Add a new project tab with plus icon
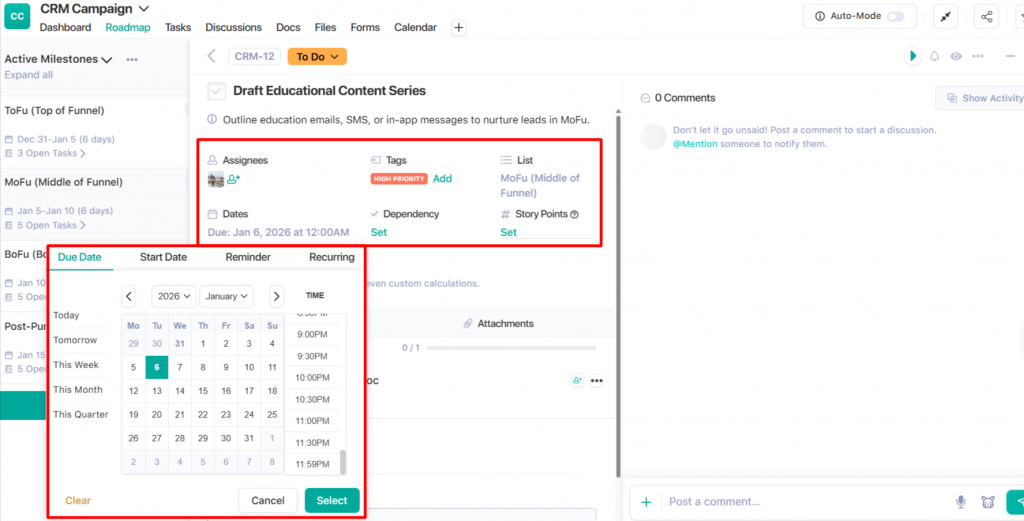Viewport: 1024px width, 521px height. point(459,27)
